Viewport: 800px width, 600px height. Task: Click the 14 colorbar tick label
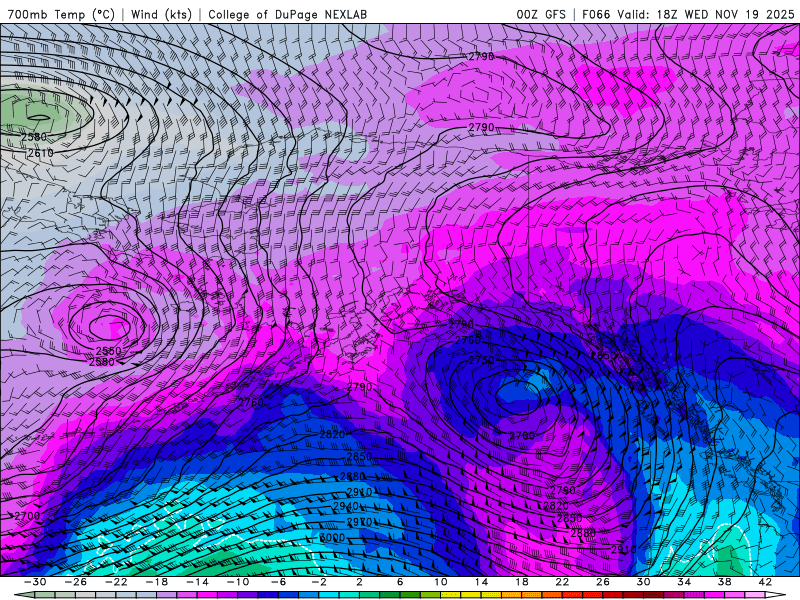tap(481, 582)
